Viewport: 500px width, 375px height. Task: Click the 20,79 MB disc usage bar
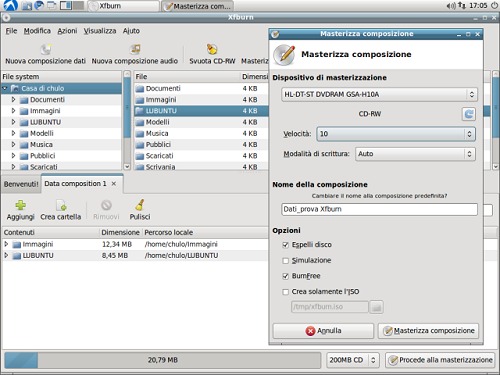[x=163, y=360]
